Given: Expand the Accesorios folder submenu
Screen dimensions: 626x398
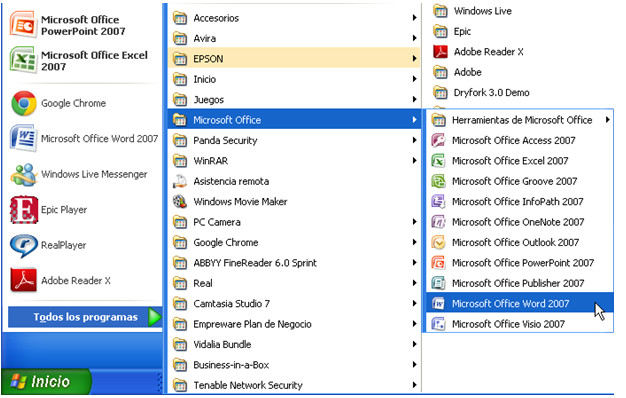Looking at the screenshot, I should pos(294,18).
